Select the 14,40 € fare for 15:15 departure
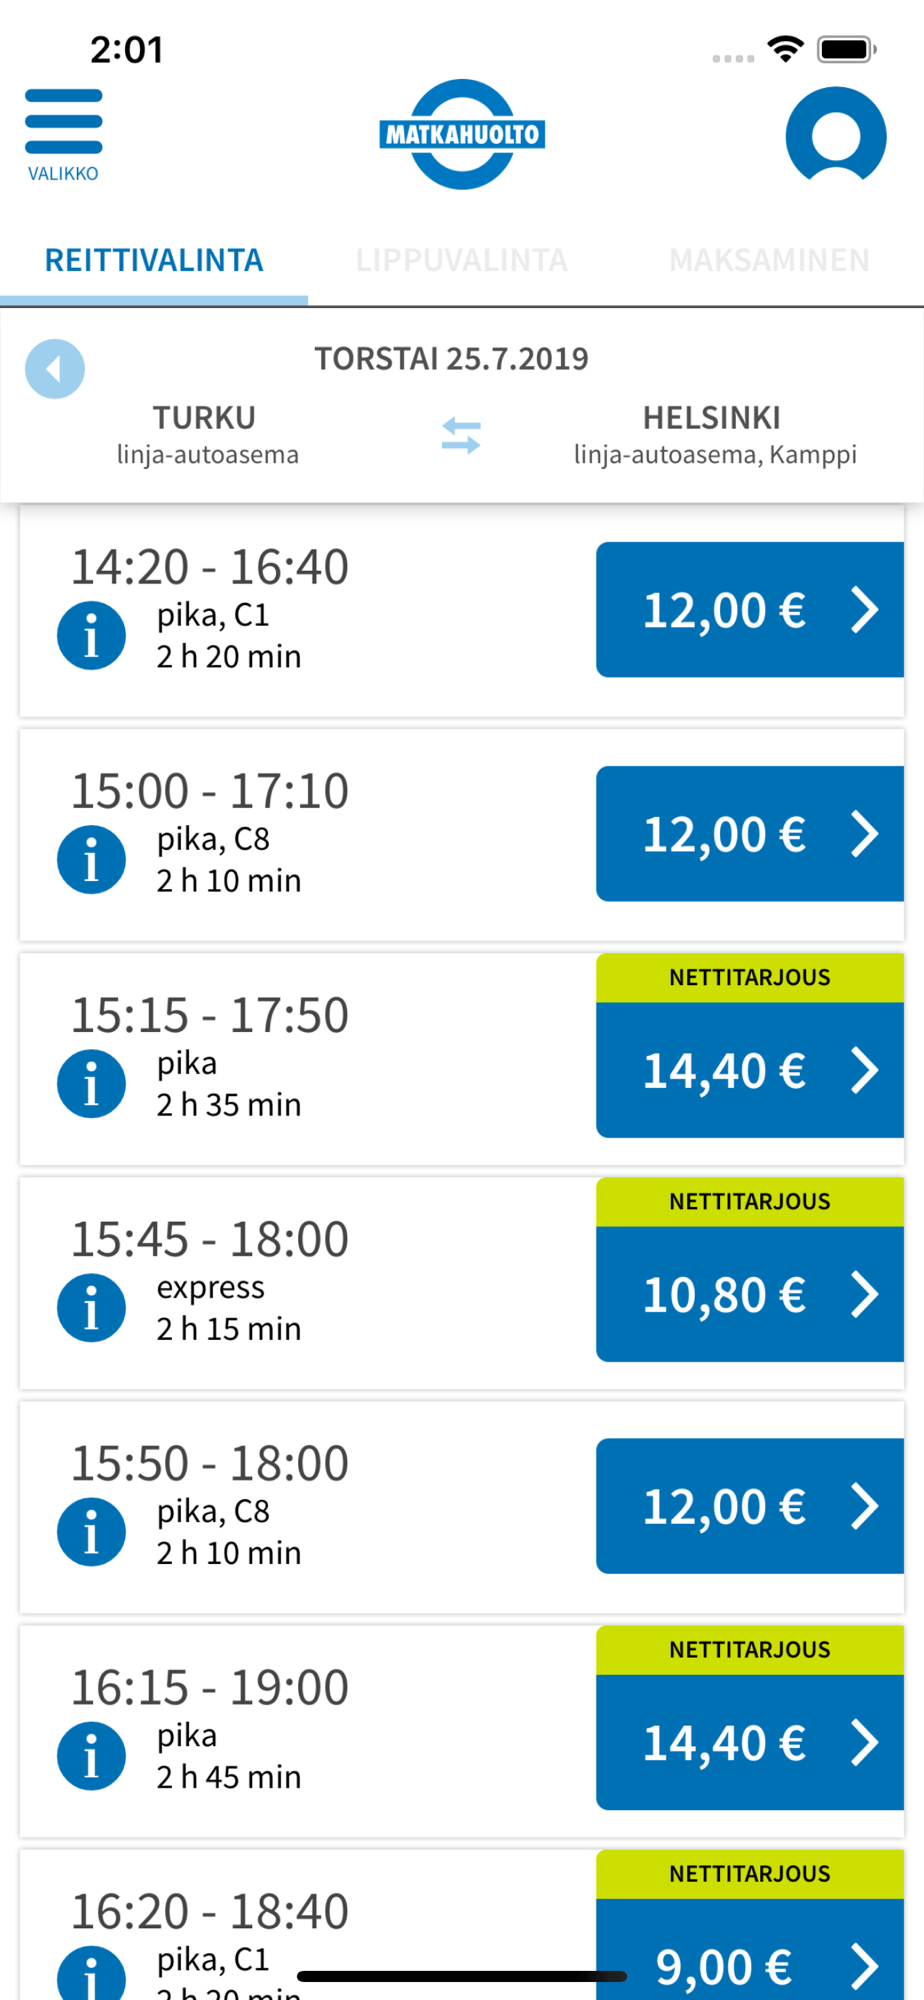The image size is (924, 2000). [x=750, y=1070]
